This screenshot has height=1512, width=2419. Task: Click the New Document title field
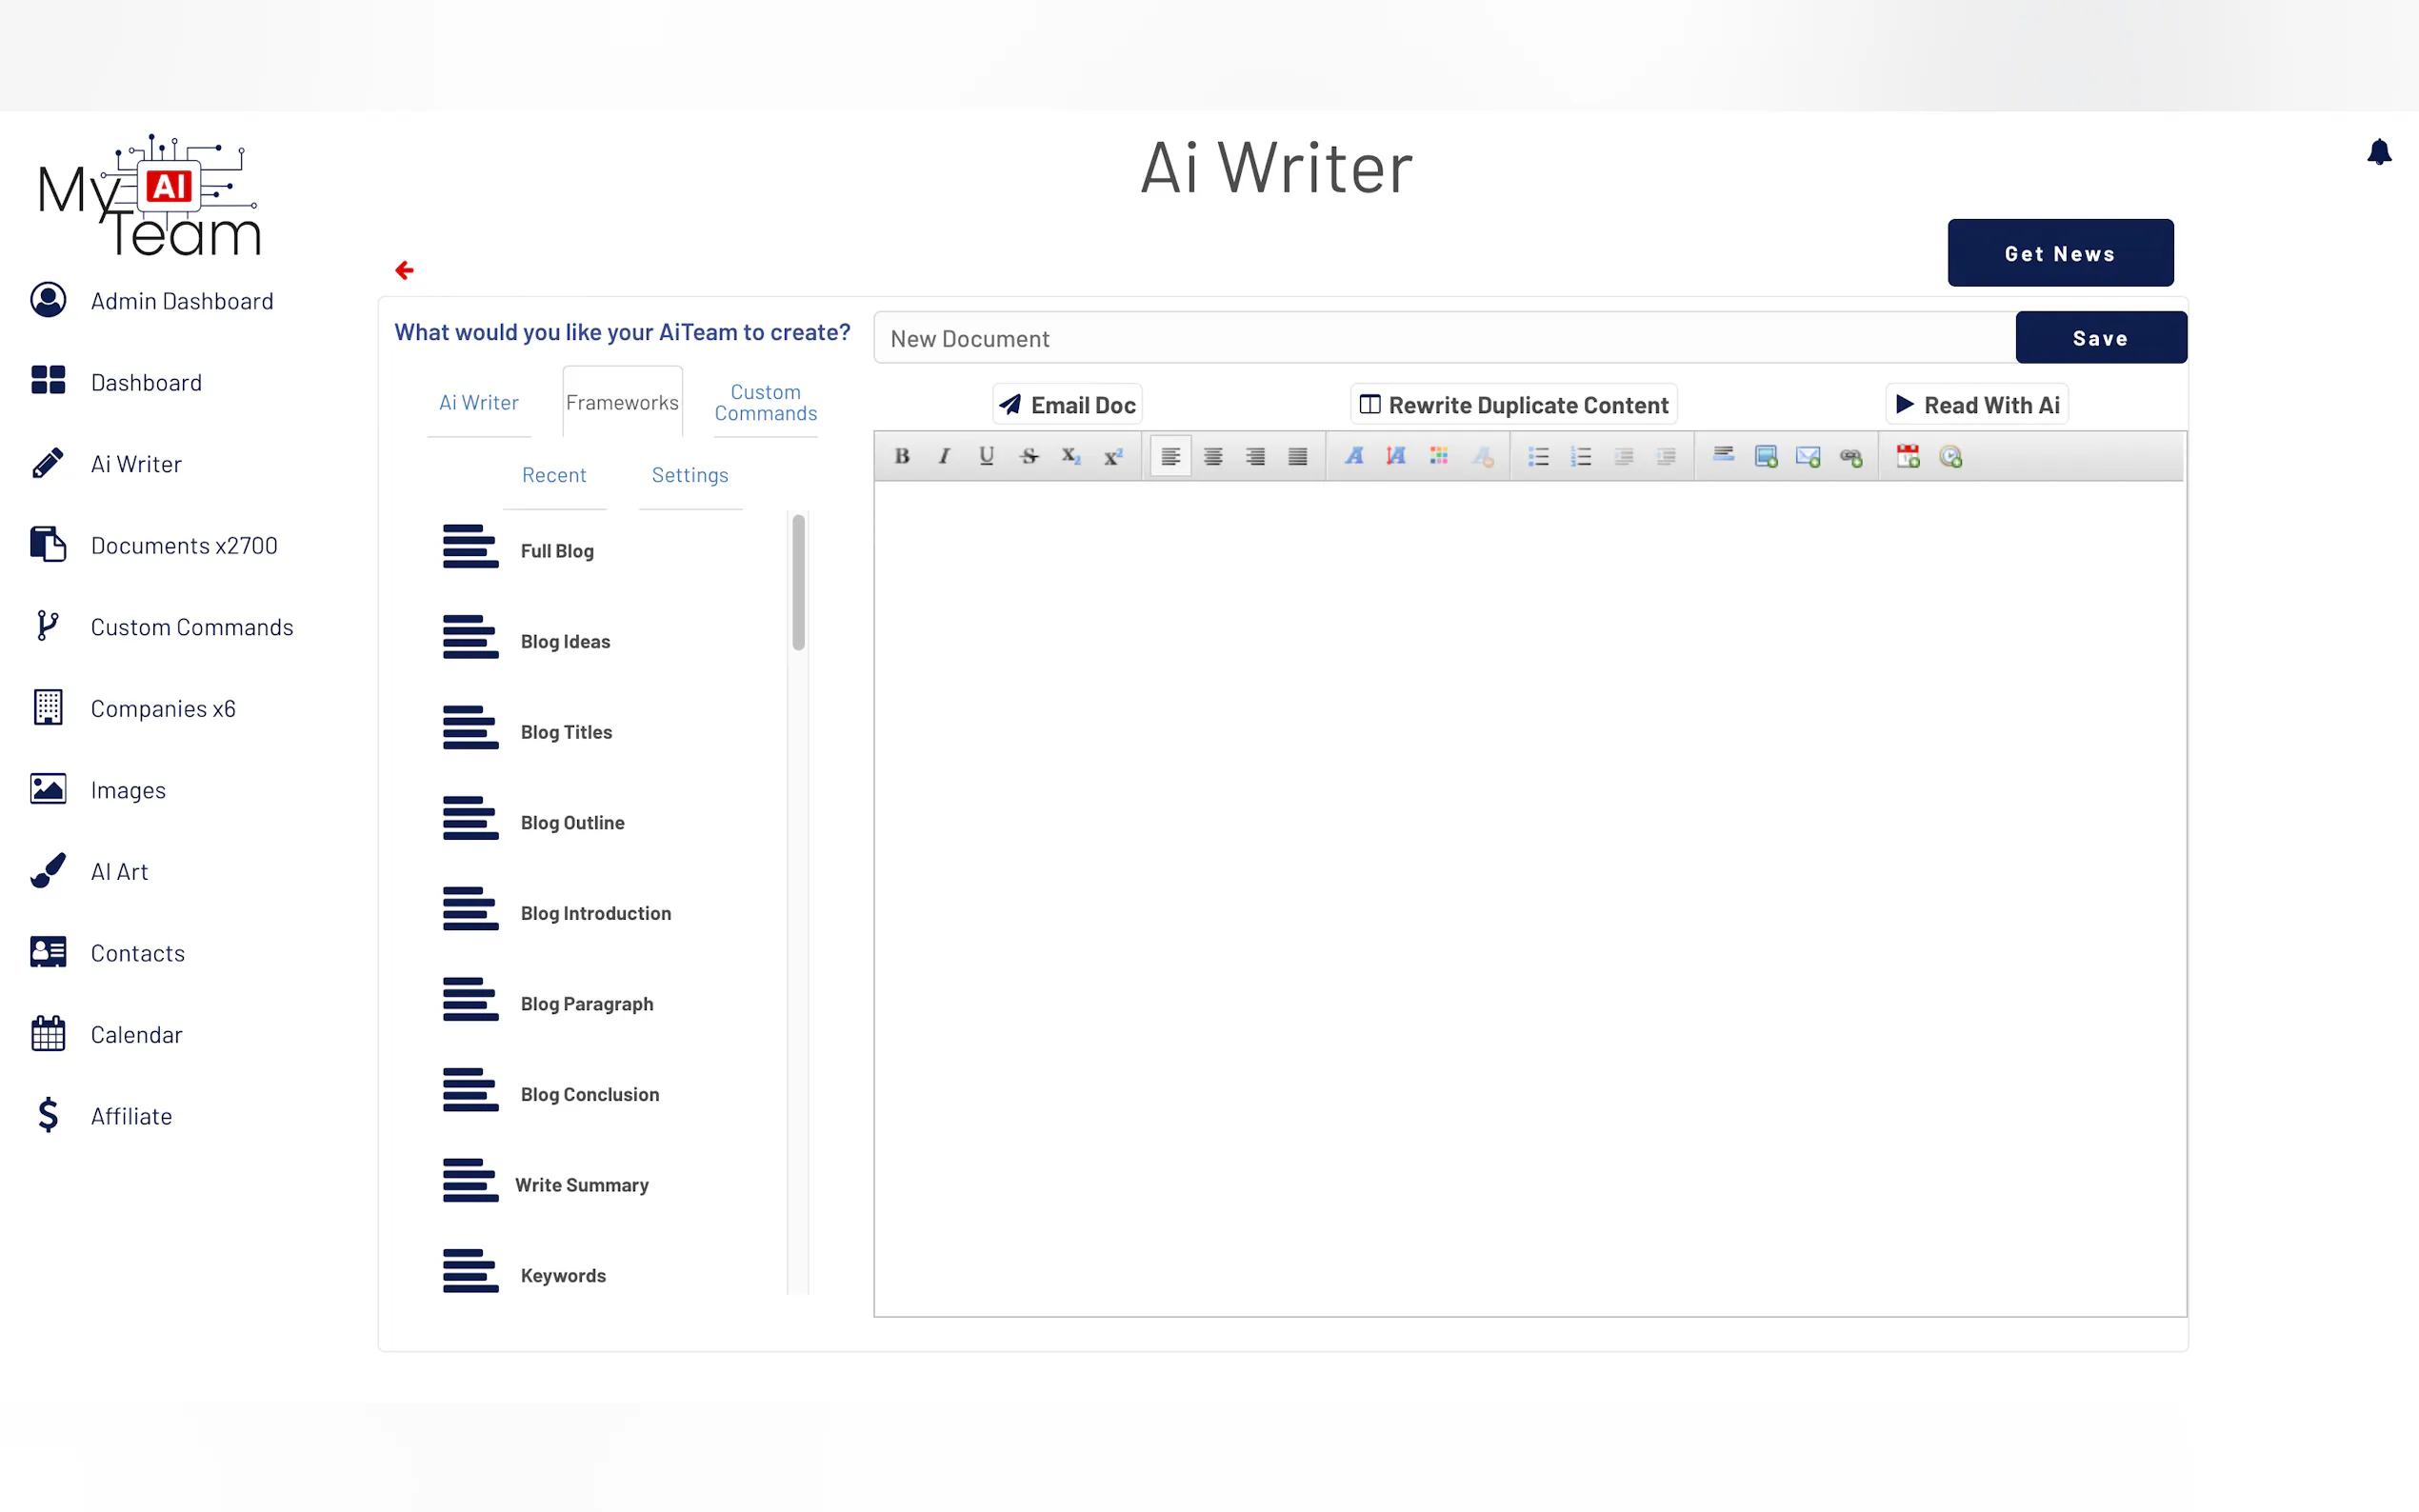click(x=1443, y=338)
